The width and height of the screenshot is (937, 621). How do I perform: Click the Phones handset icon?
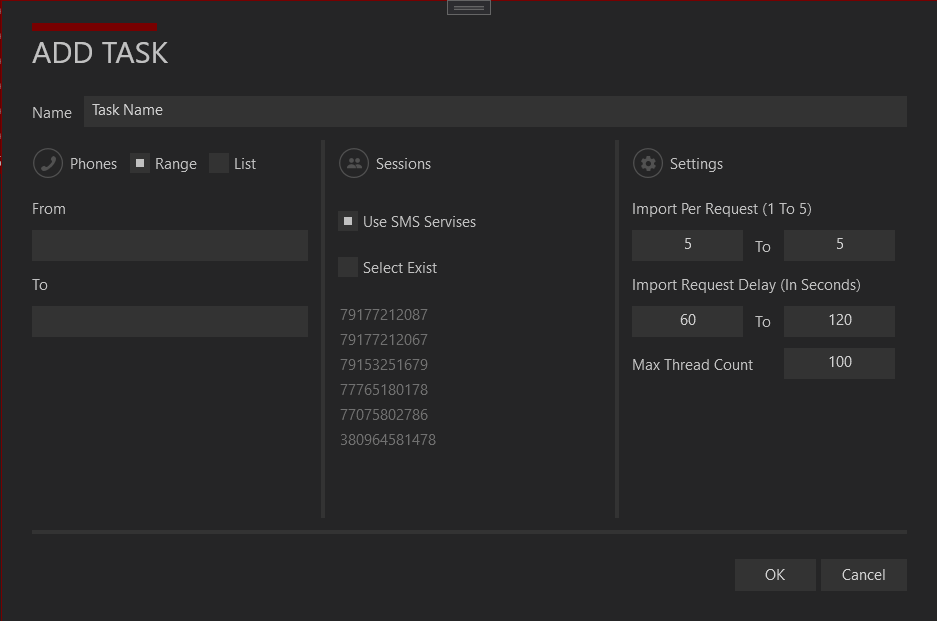(48, 163)
